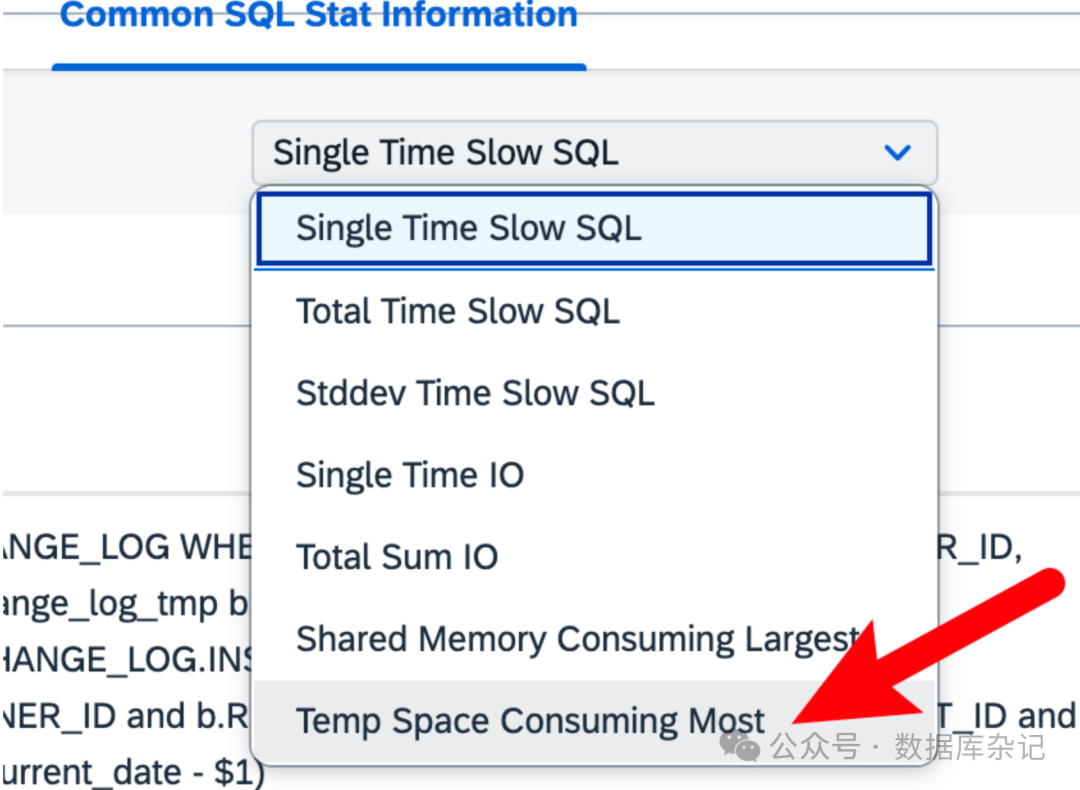Click the stat type combo box field
The width and height of the screenshot is (1080, 790).
pyautogui.click(x=560, y=153)
